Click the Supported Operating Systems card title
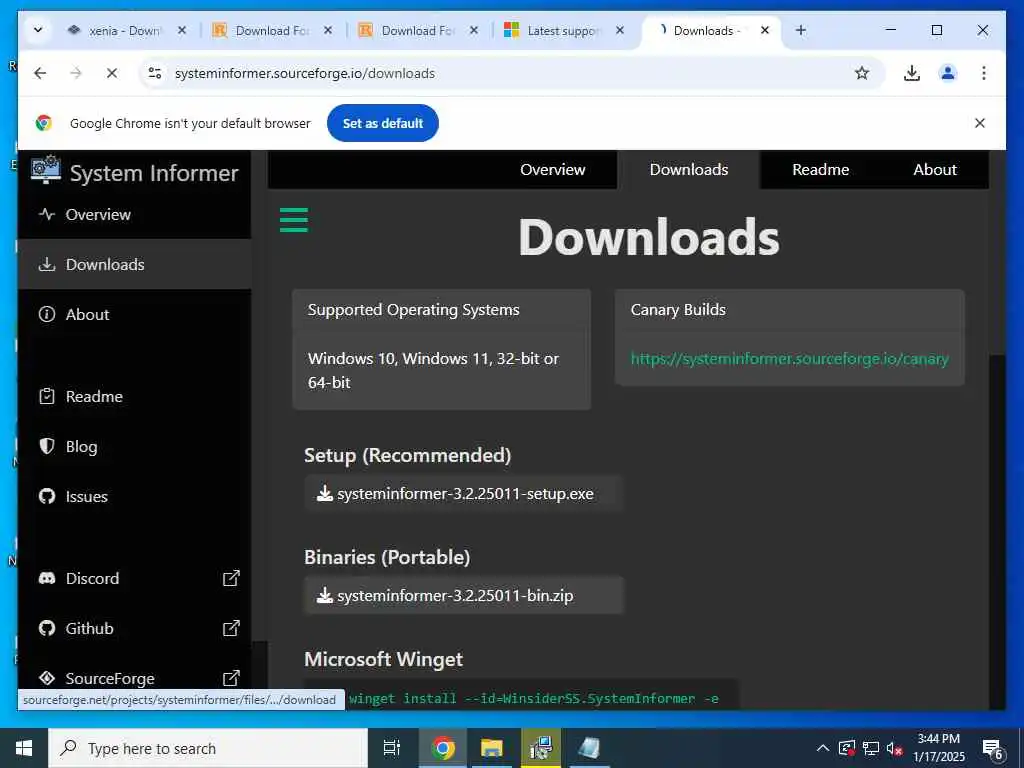Viewport: 1024px width, 768px height. (x=413, y=310)
